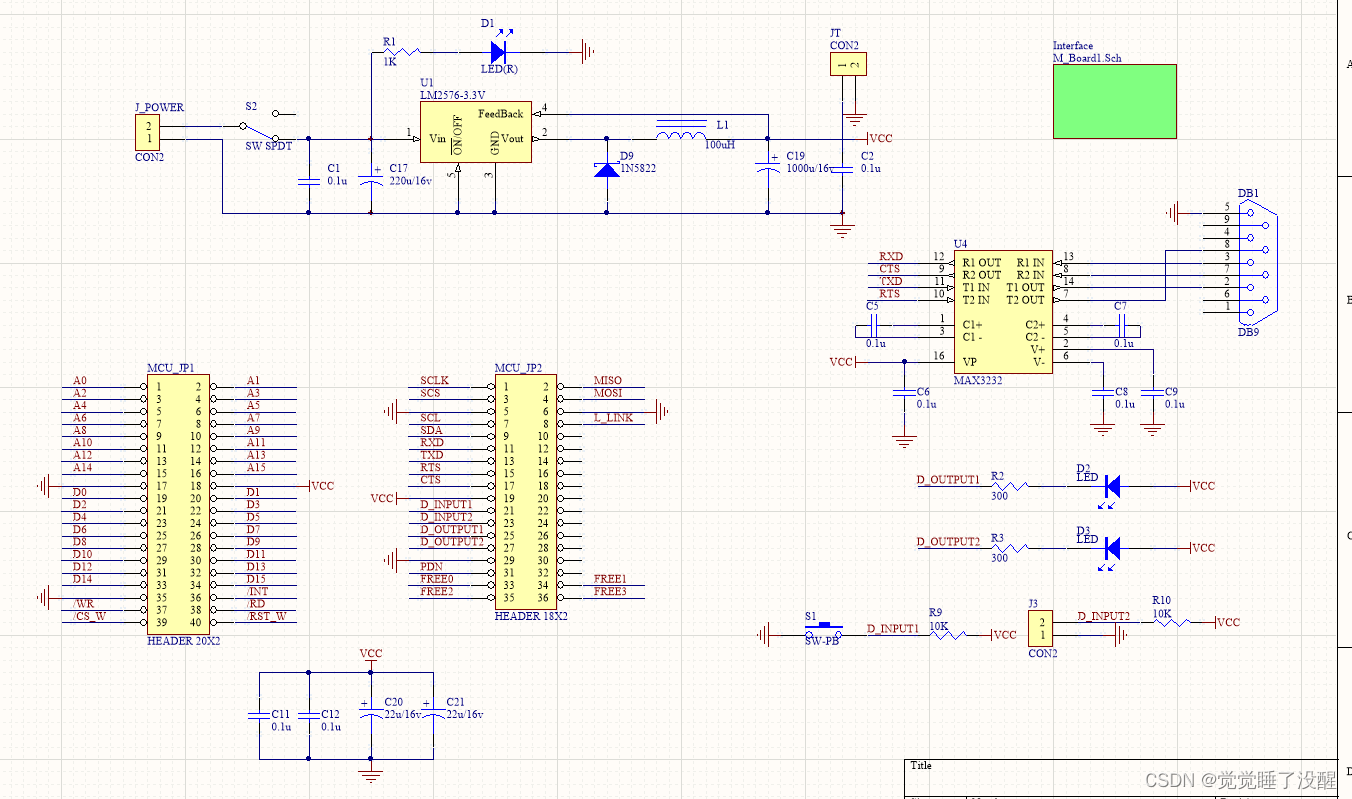Select the green Interface sheet symbol block
The image size is (1352, 799).
1114,101
